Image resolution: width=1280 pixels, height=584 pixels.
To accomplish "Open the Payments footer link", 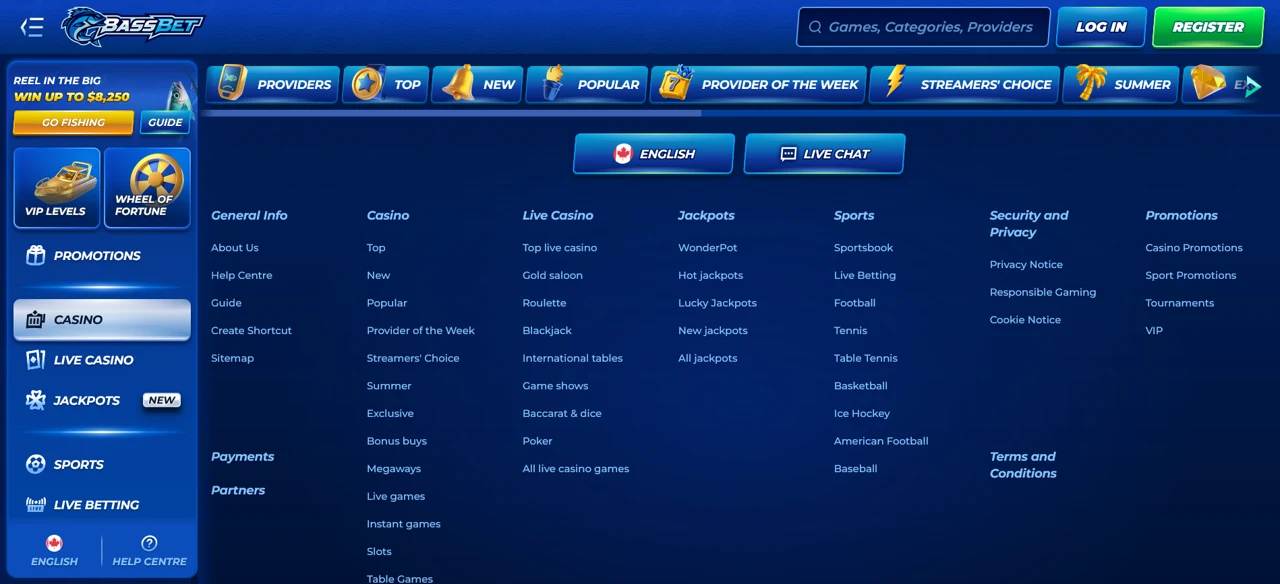I will 242,456.
